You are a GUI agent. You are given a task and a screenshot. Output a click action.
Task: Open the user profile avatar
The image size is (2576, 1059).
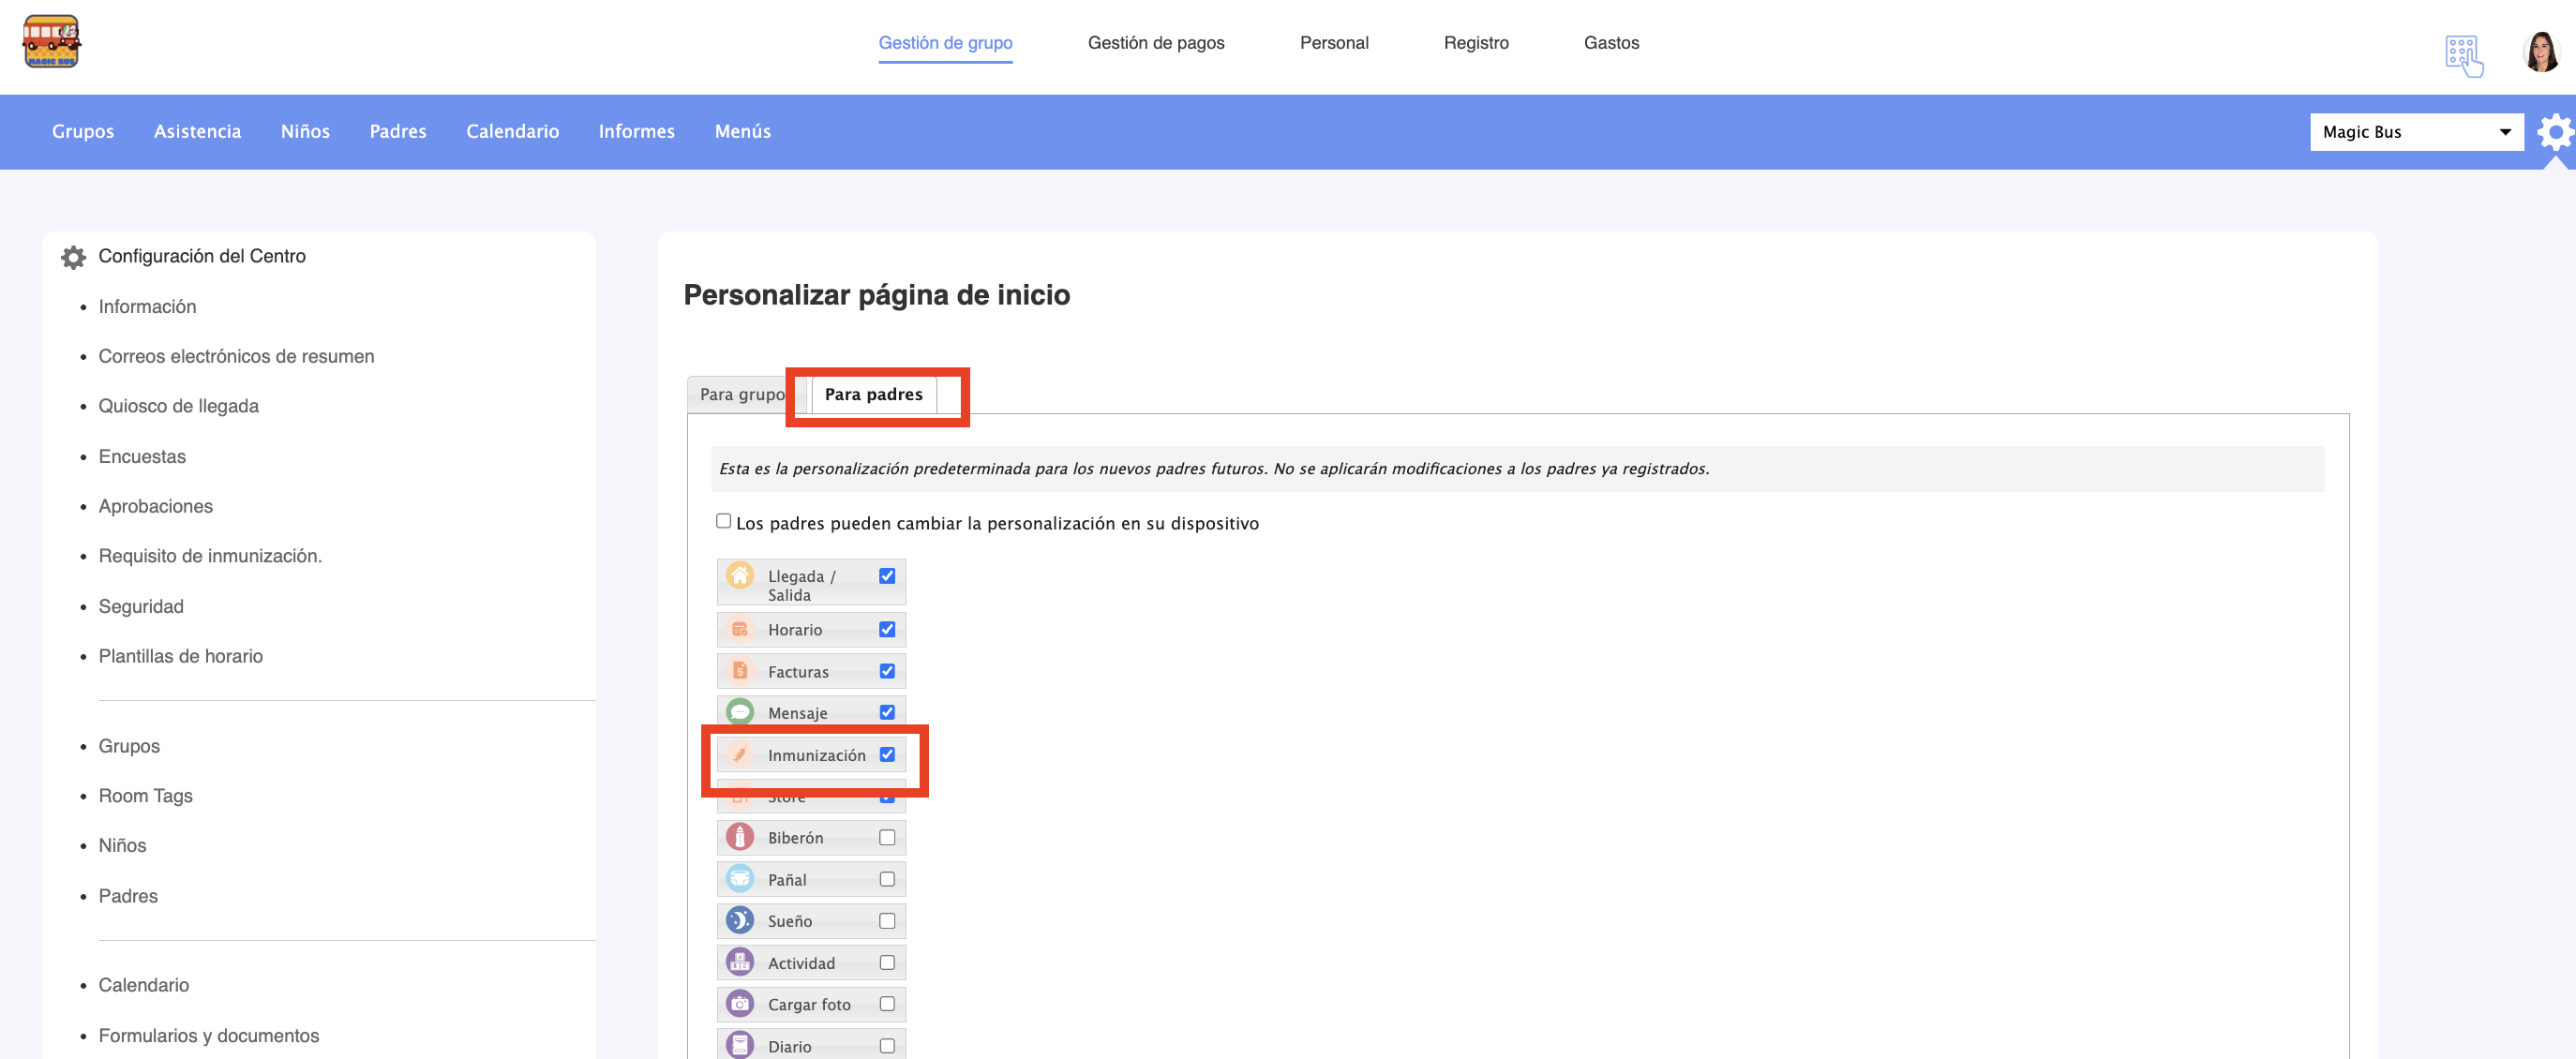[x=2540, y=52]
